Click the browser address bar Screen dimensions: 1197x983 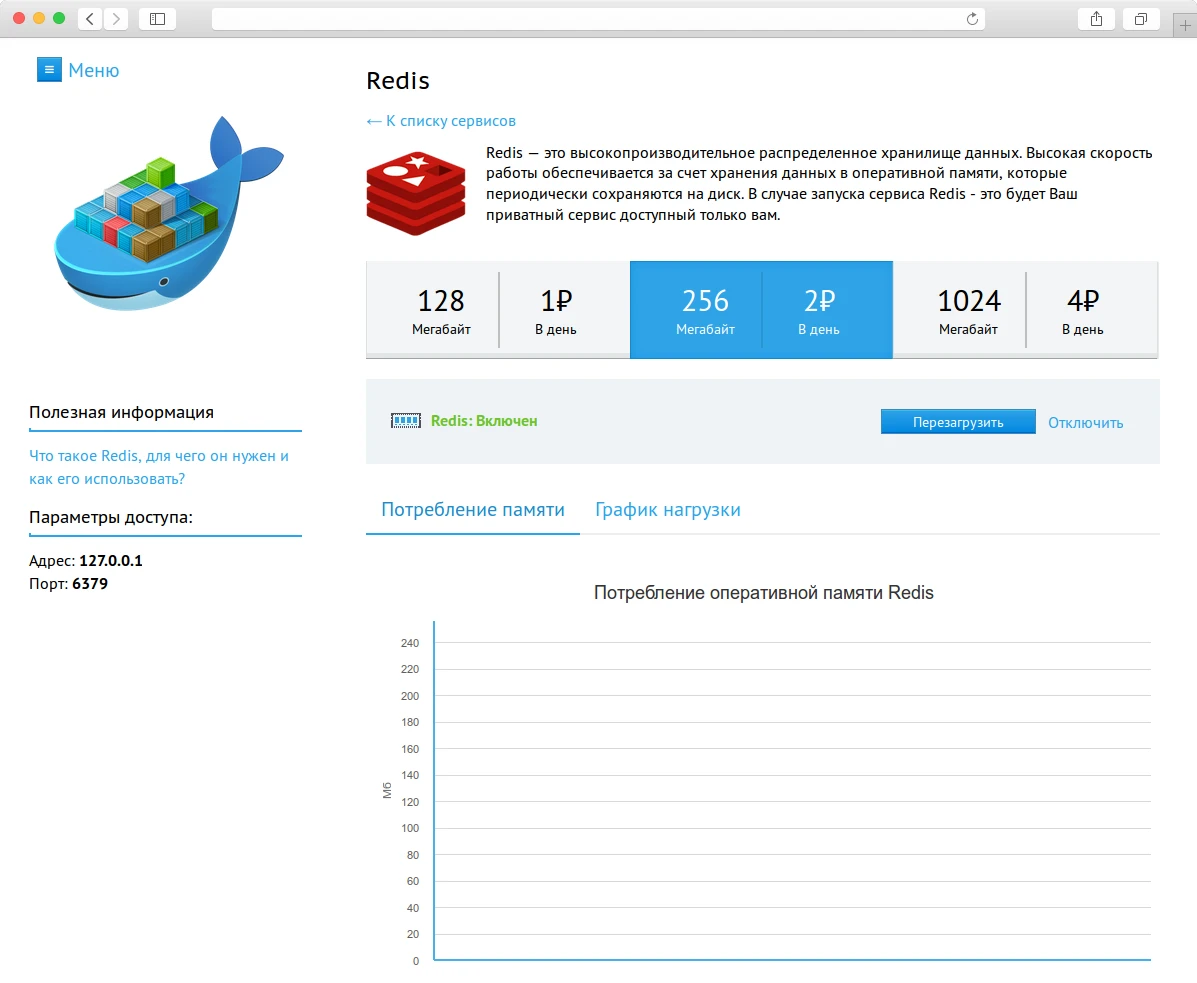point(598,17)
